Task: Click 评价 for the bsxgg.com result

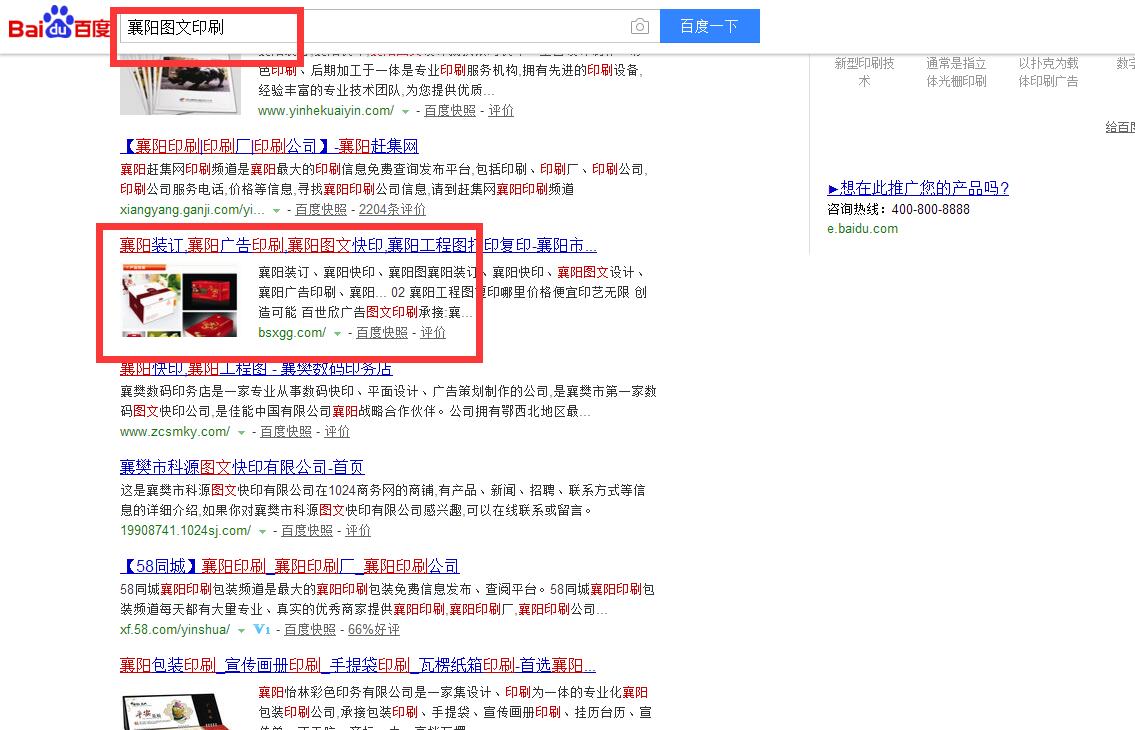Action: point(433,333)
